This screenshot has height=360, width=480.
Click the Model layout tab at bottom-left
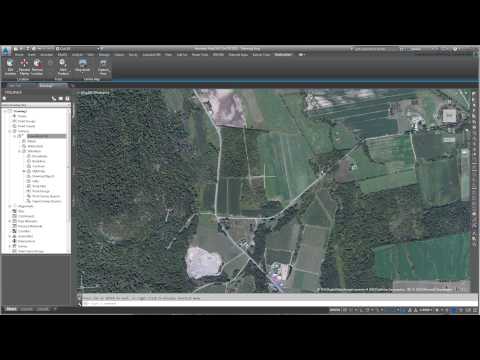pyautogui.click(x=11, y=309)
